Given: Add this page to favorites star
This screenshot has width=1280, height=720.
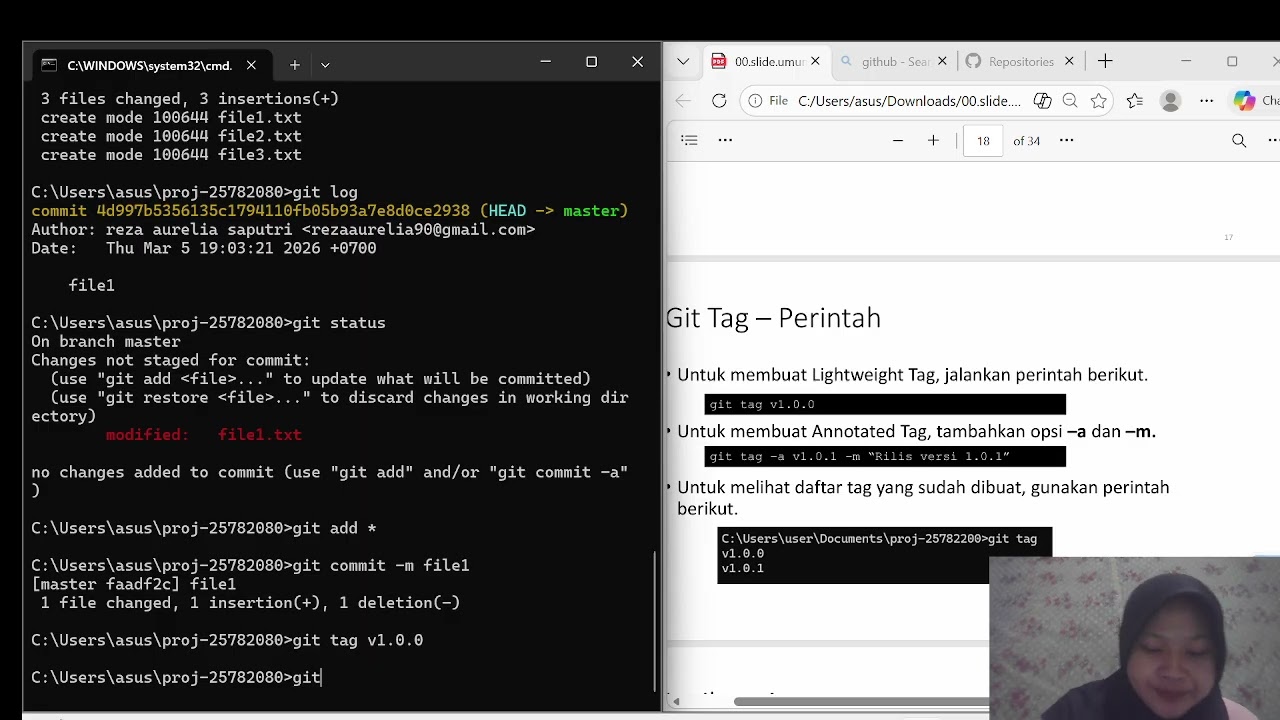Looking at the screenshot, I should tap(1099, 101).
